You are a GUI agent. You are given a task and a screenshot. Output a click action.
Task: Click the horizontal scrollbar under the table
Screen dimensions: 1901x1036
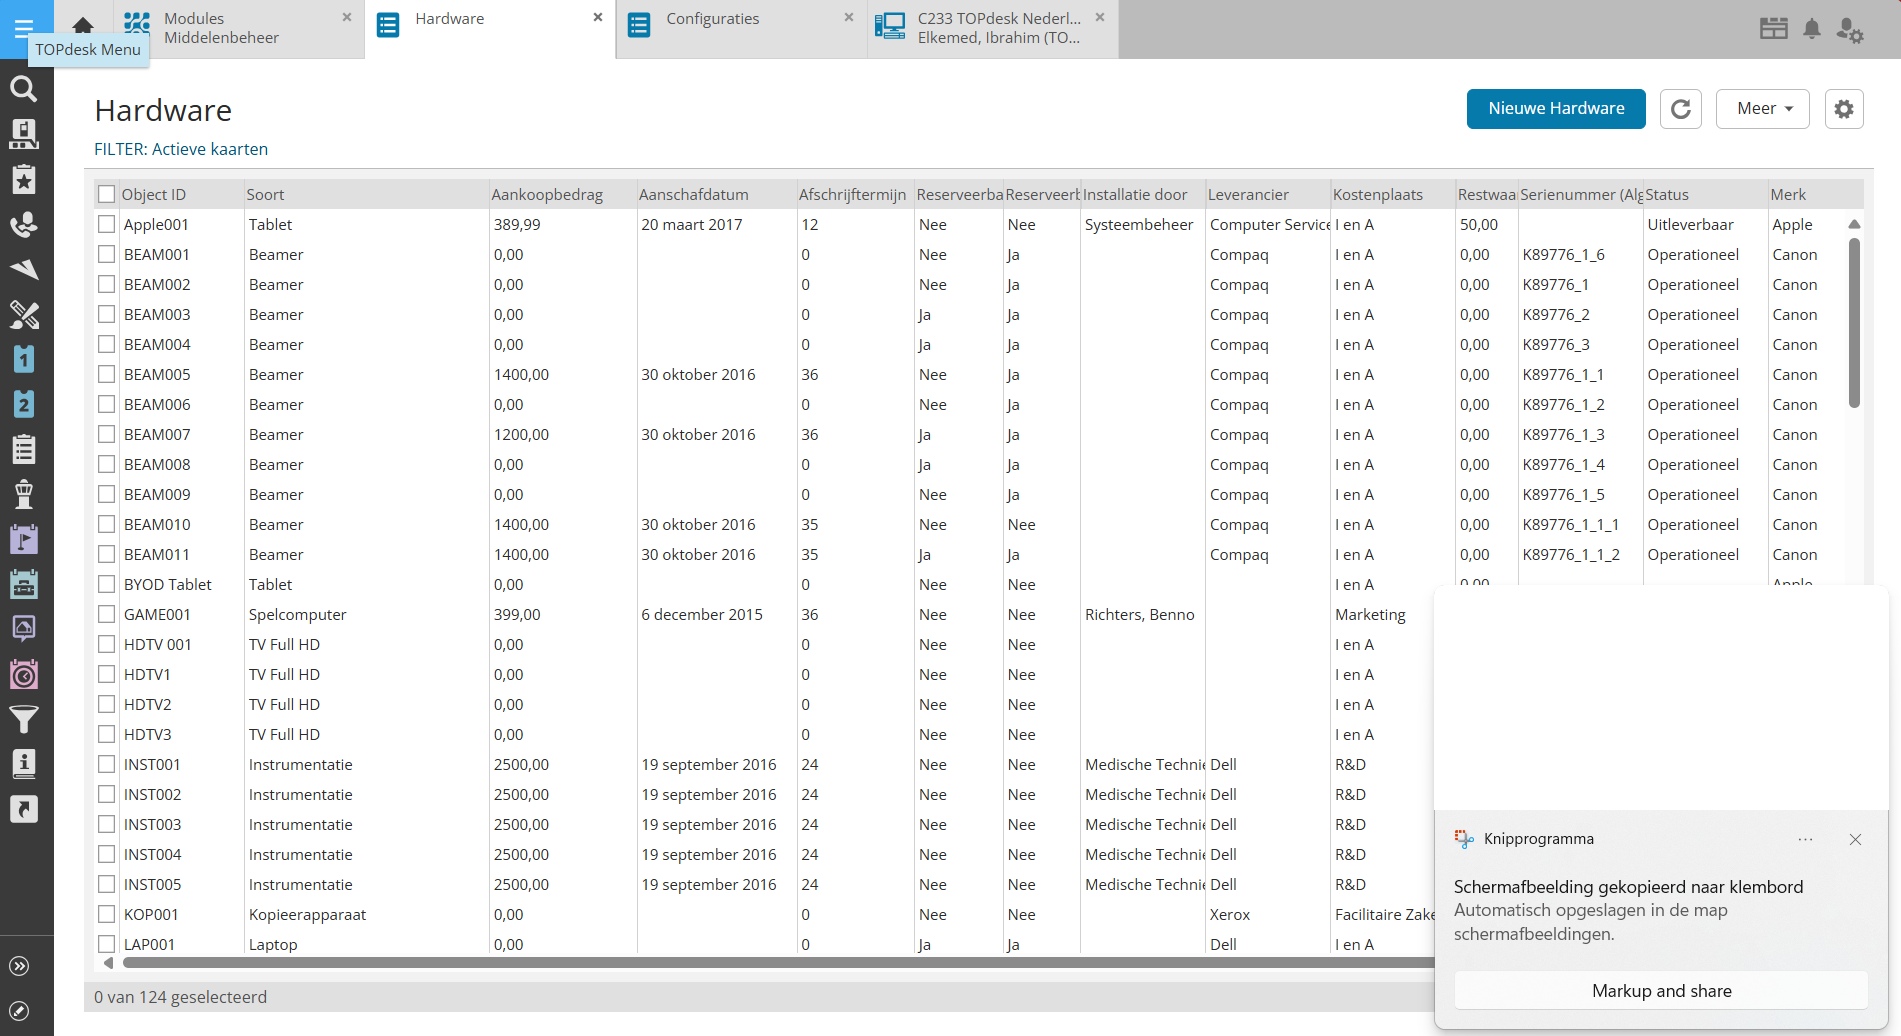(700, 963)
